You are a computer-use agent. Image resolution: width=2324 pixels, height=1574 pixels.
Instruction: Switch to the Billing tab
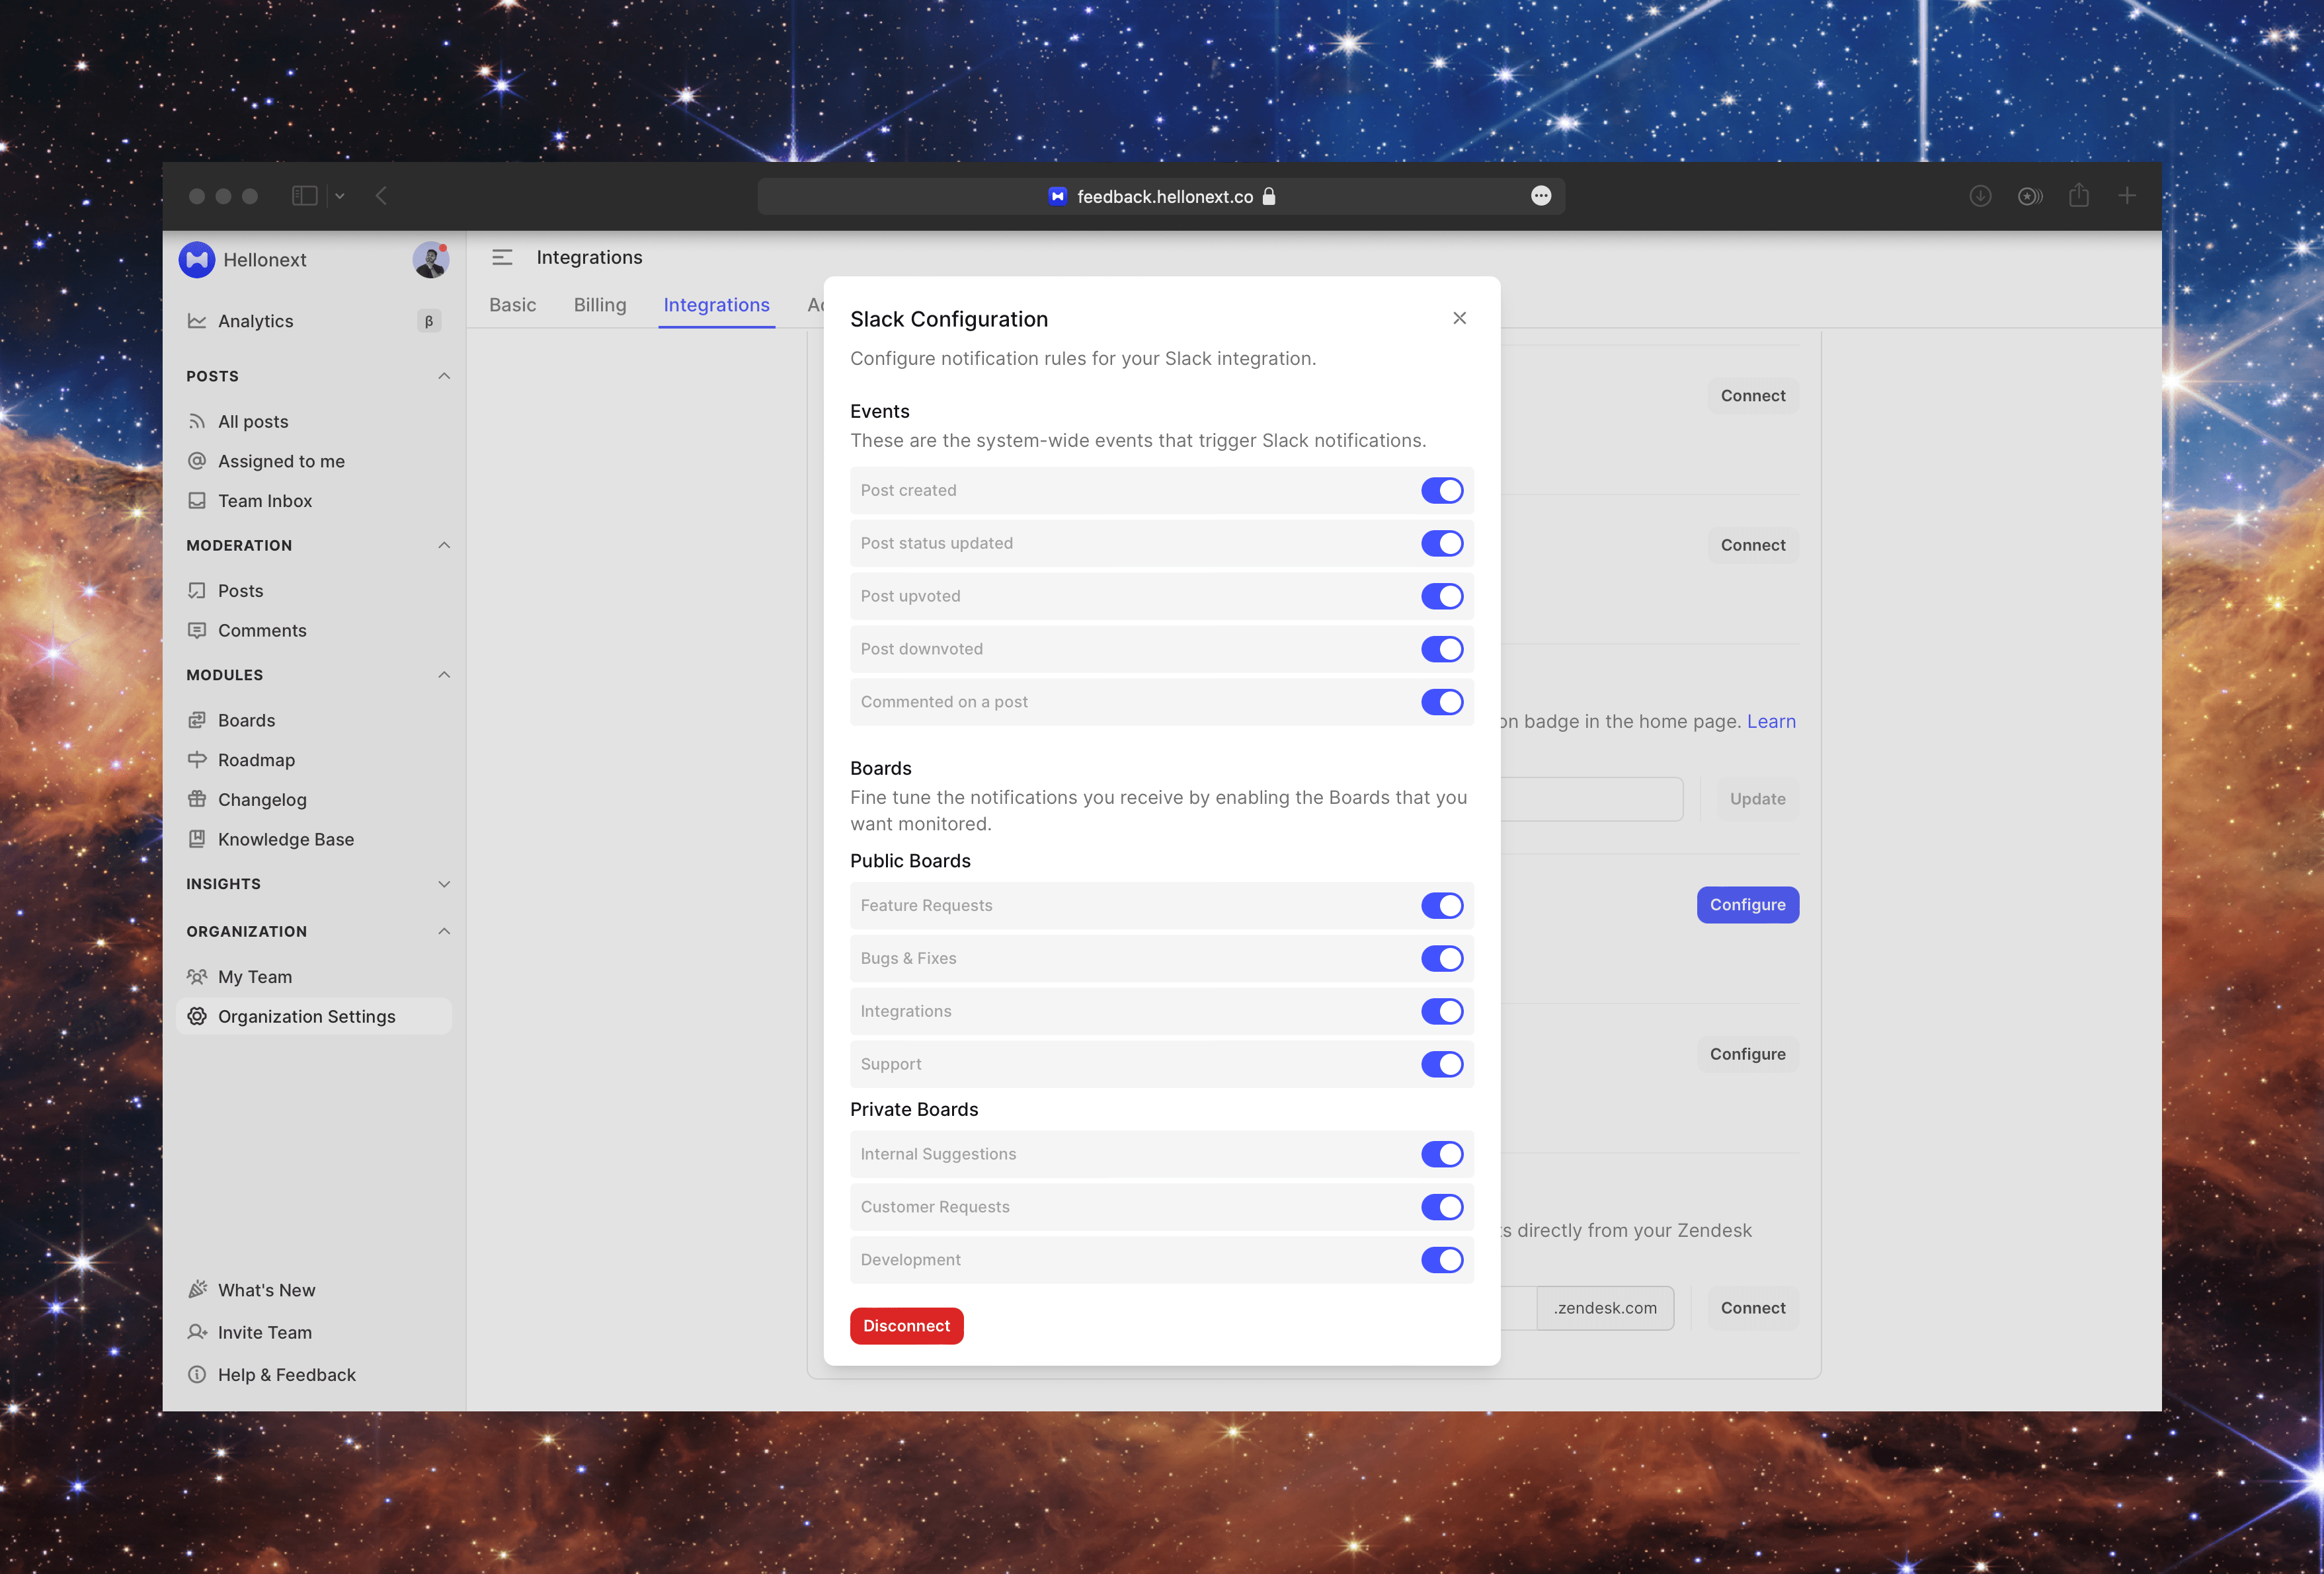600,305
